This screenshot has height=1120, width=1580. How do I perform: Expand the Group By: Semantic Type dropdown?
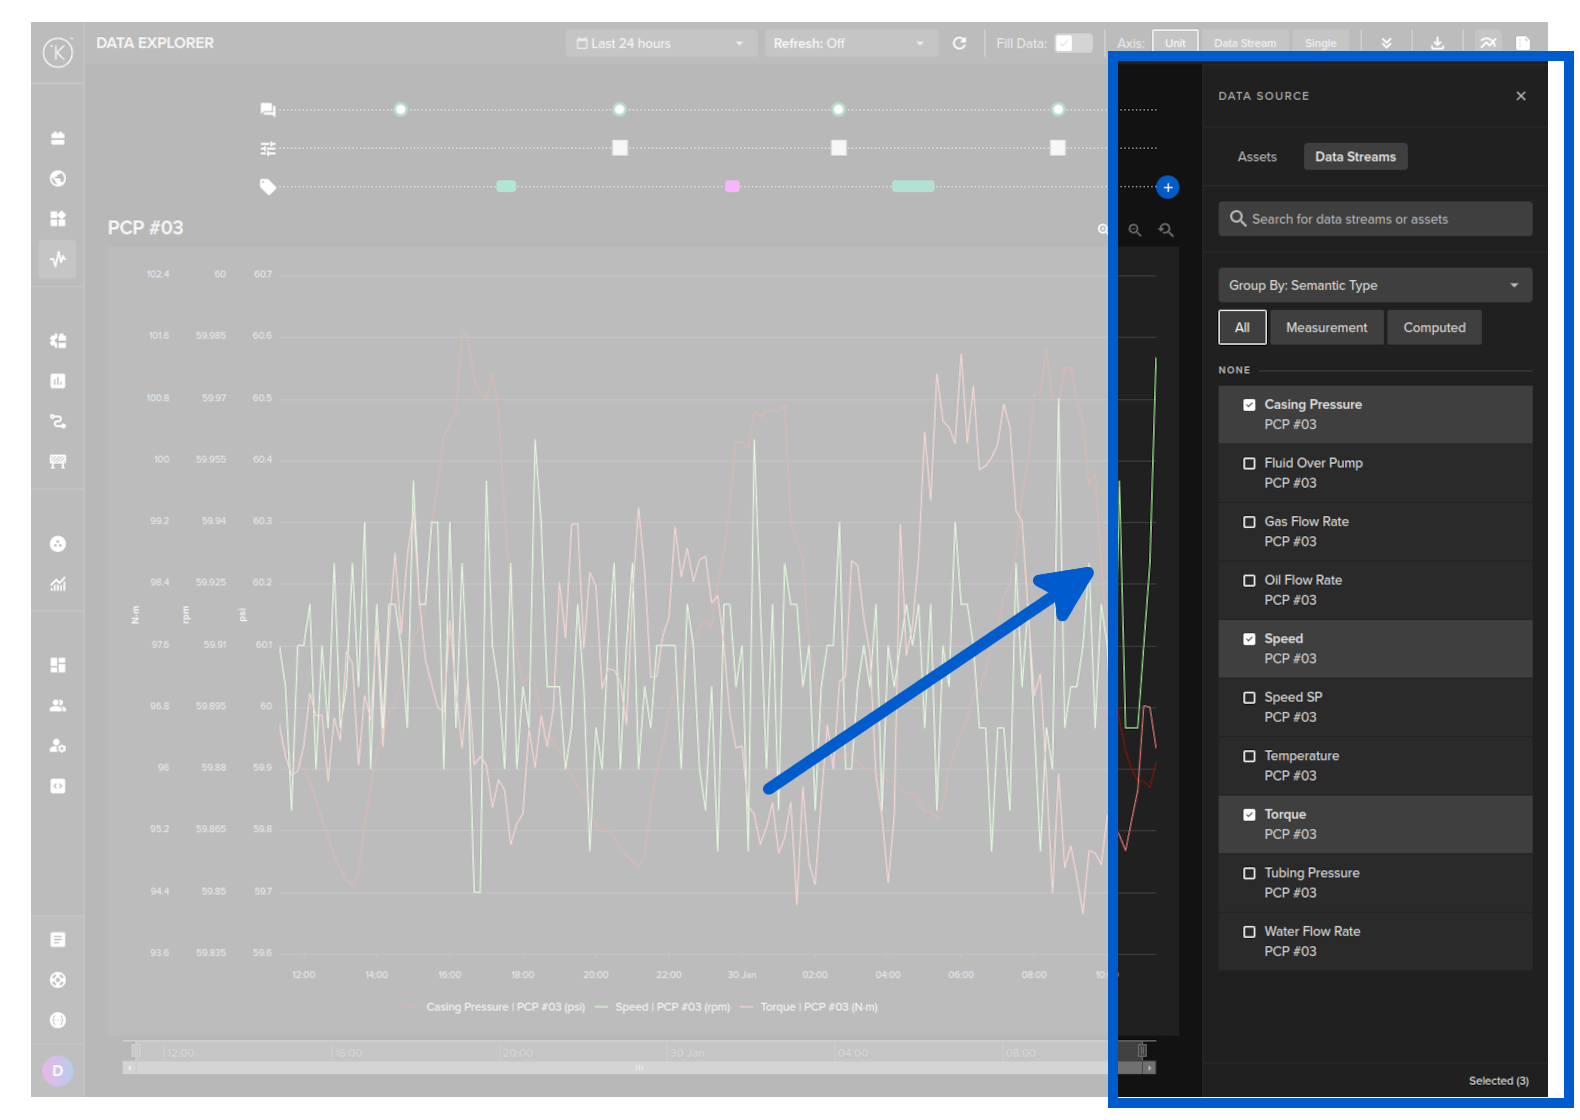[x=1374, y=285]
